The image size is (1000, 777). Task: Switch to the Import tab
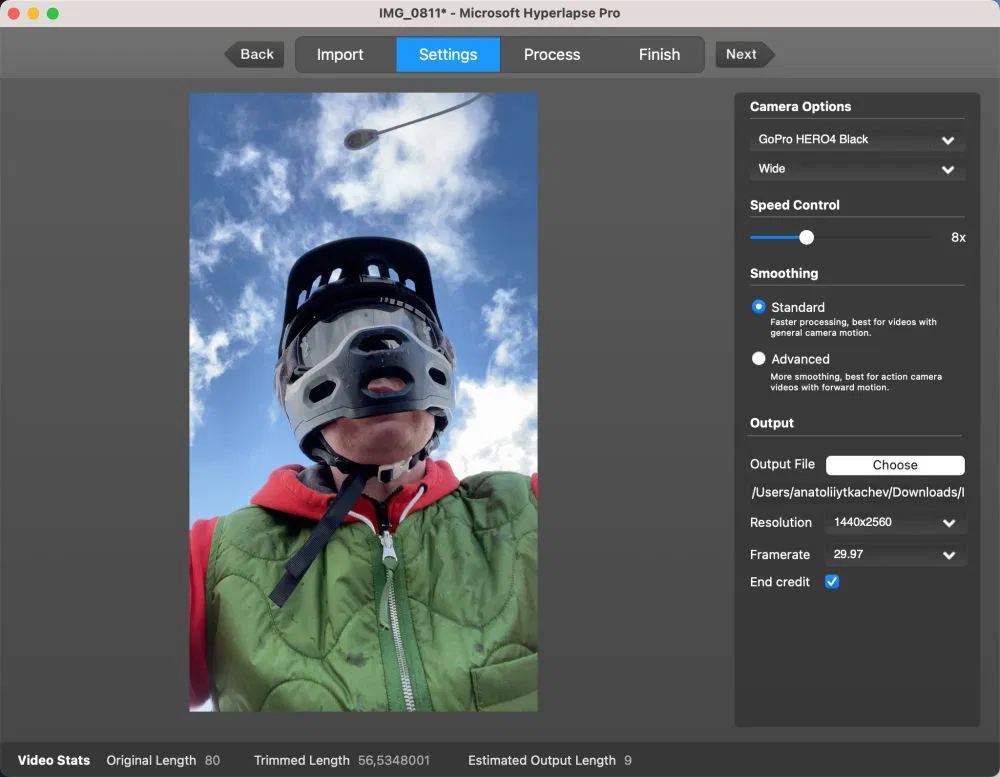[x=340, y=54]
